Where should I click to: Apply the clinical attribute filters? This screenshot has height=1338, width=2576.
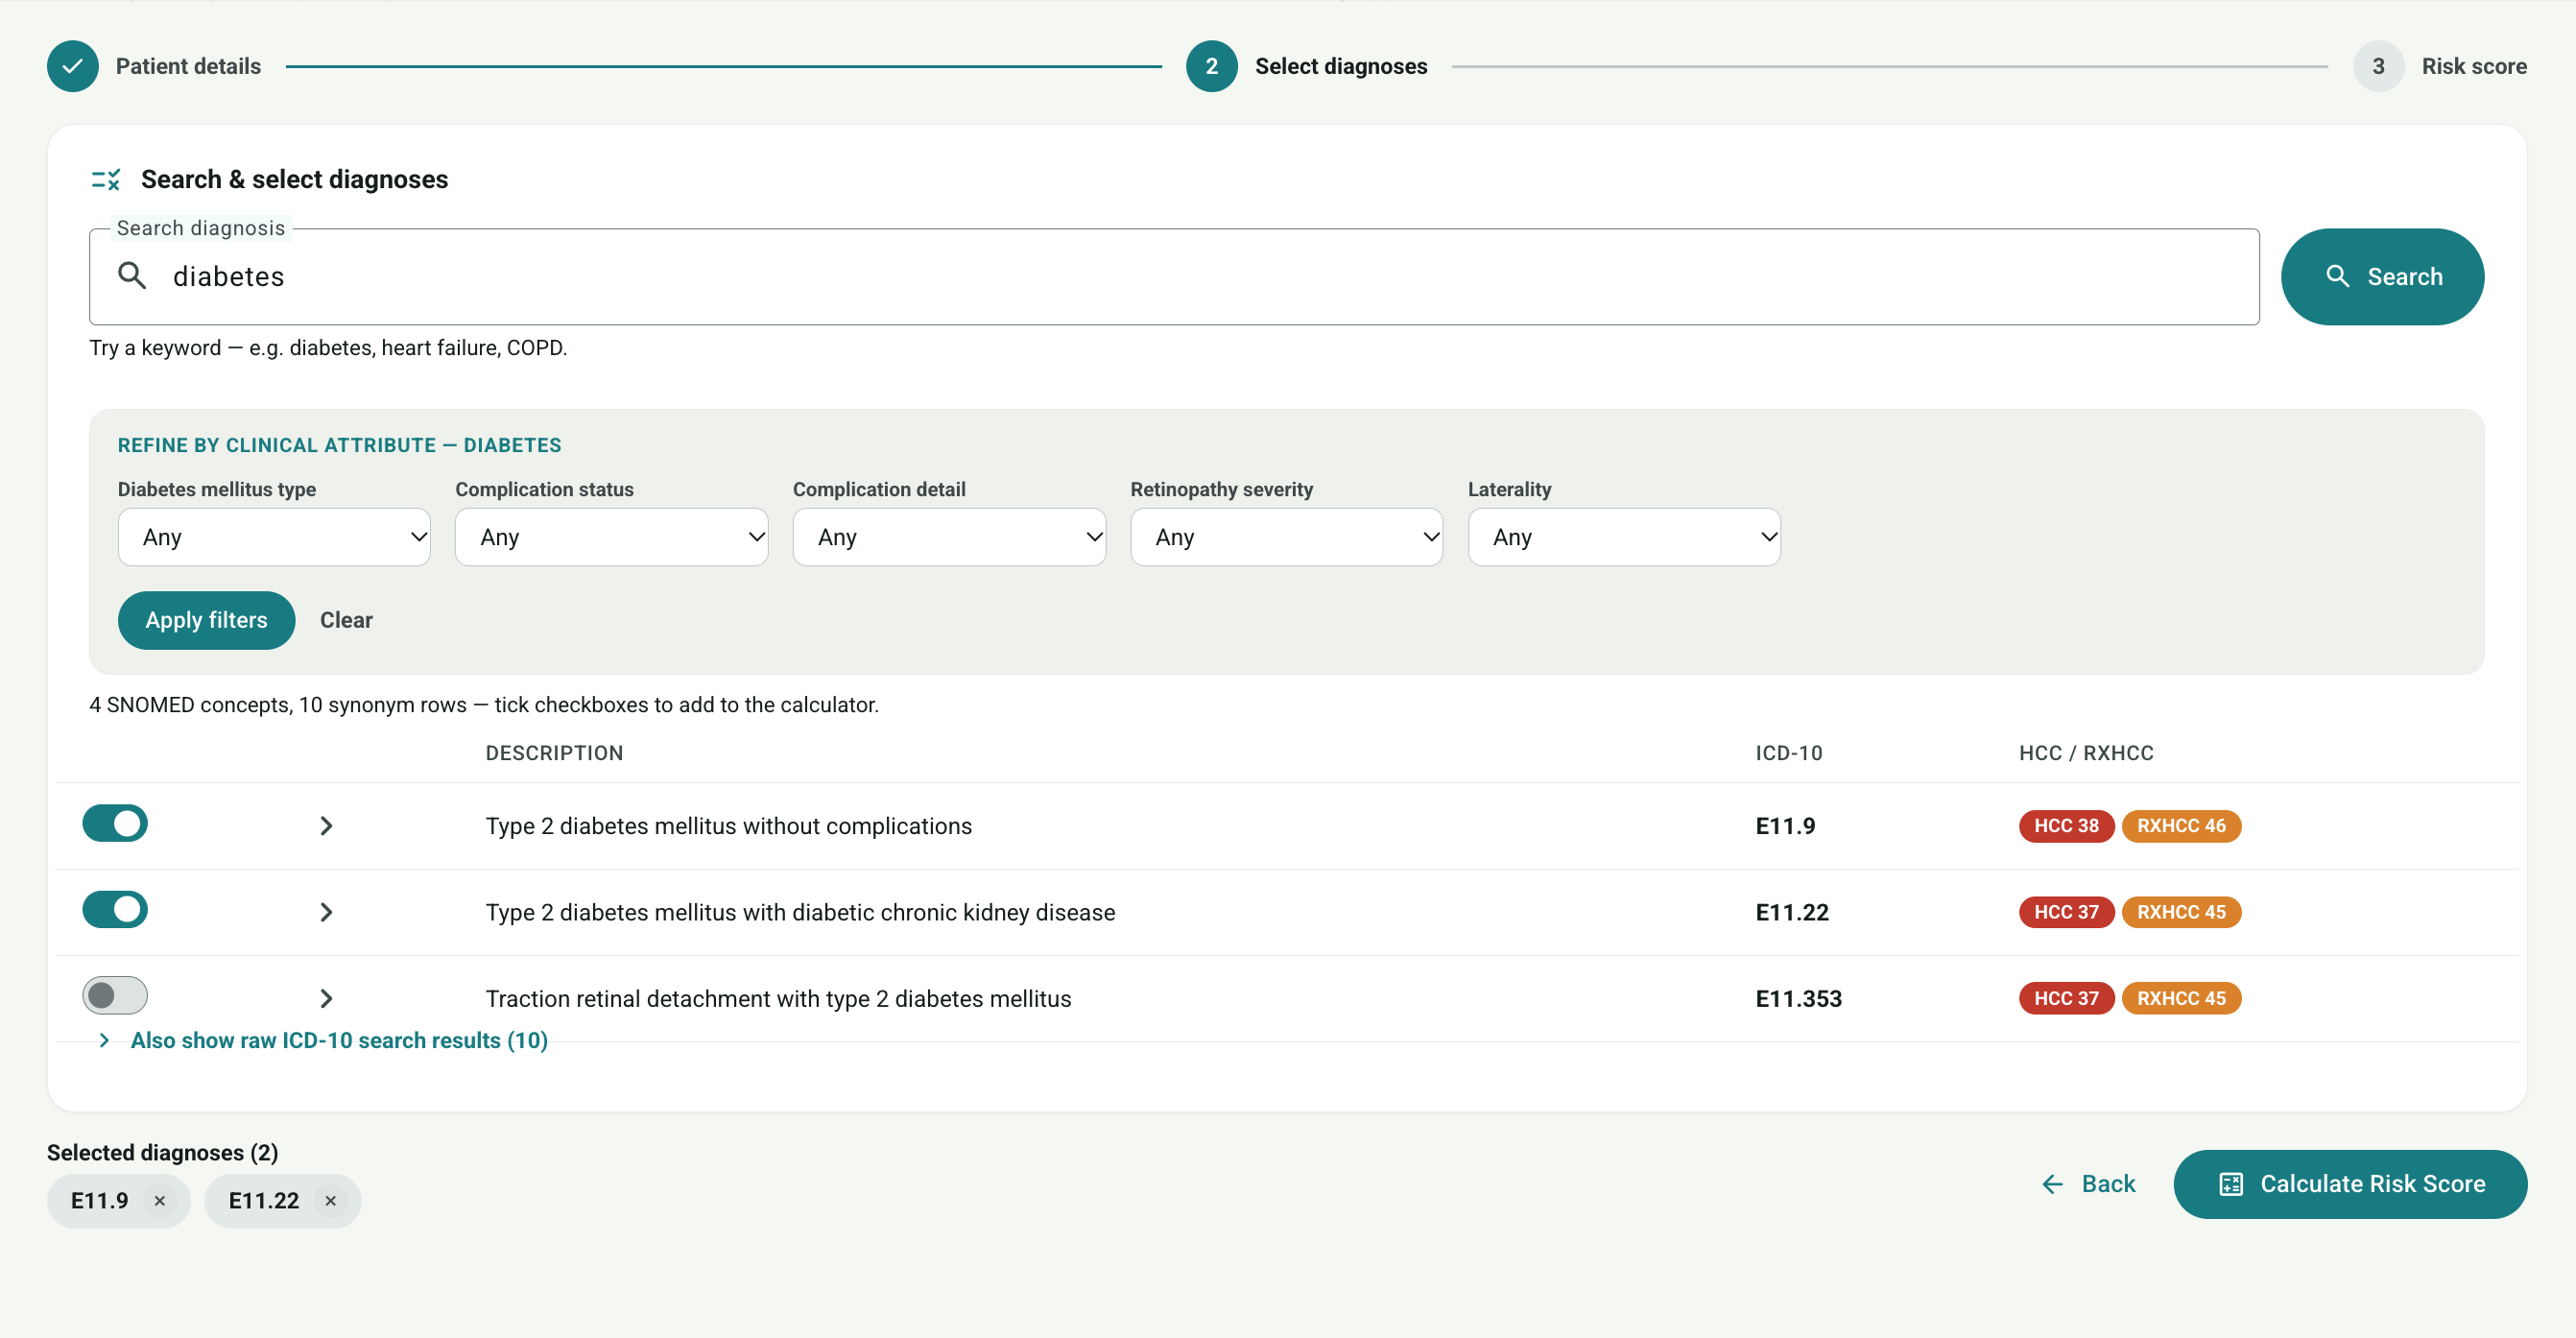[x=206, y=620]
